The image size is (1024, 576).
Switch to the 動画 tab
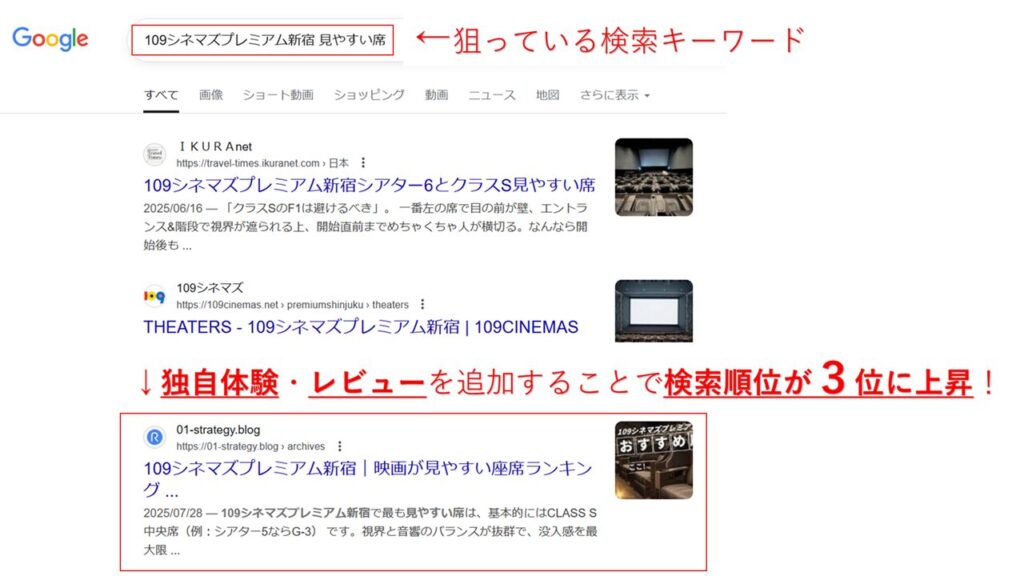click(x=436, y=95)
